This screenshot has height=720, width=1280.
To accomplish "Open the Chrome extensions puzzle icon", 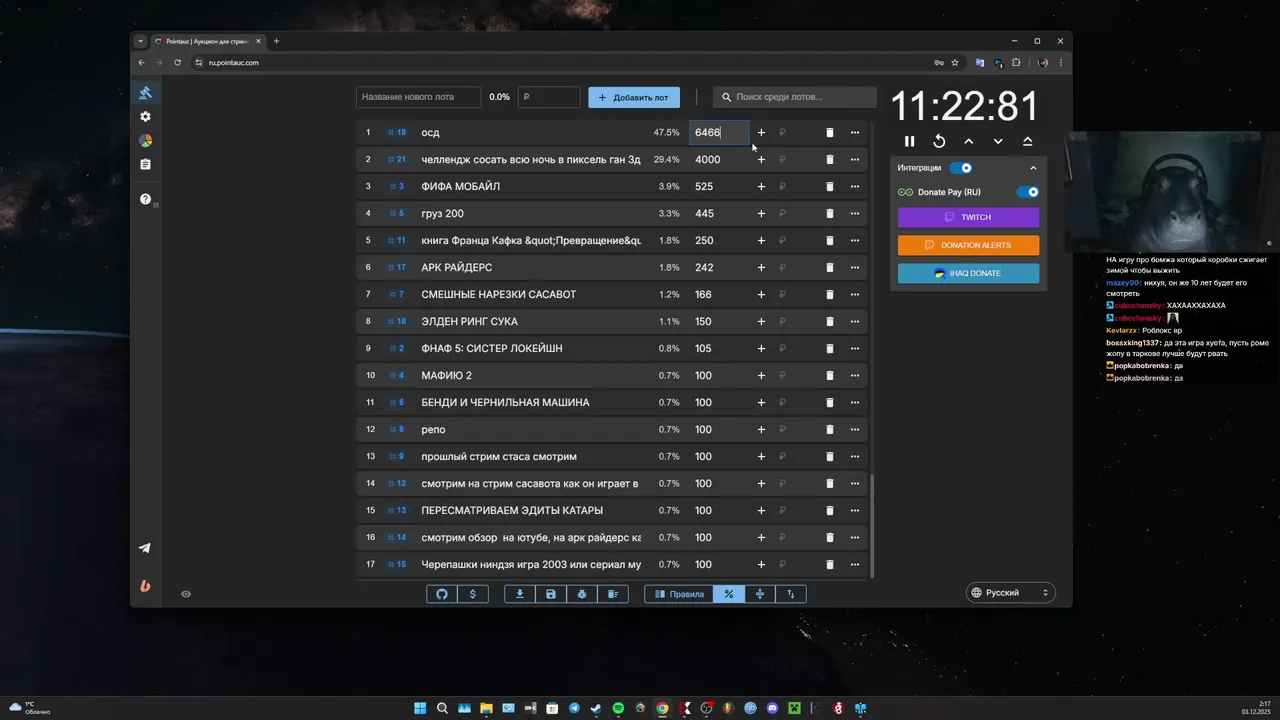I will (1017, 62).
